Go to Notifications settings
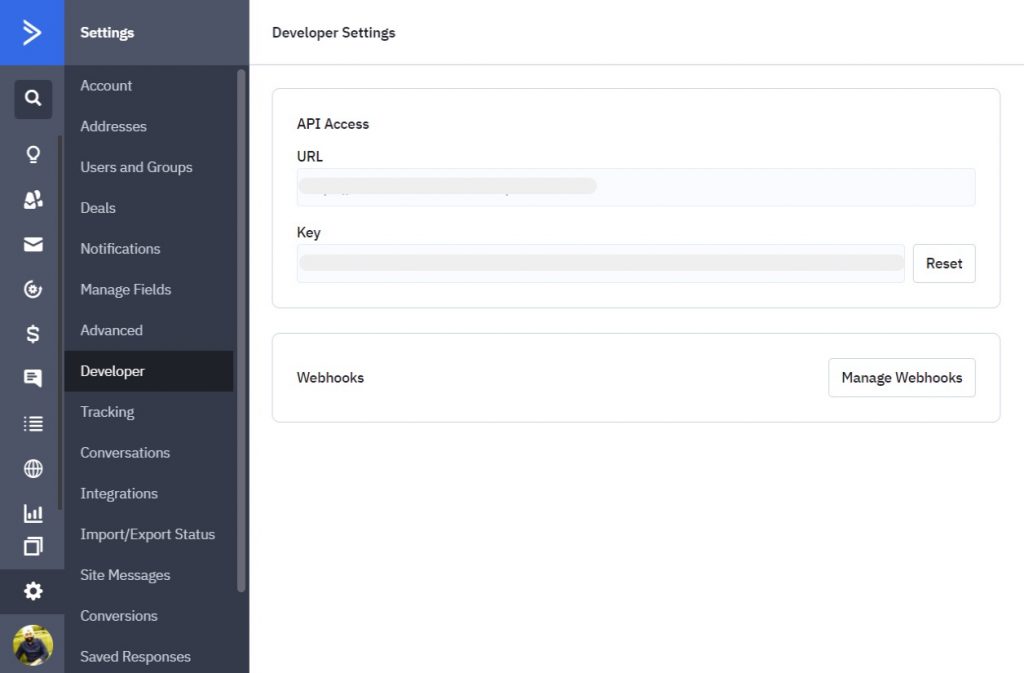The width and height of the screenshot is (1024, 673). (120, 249)
